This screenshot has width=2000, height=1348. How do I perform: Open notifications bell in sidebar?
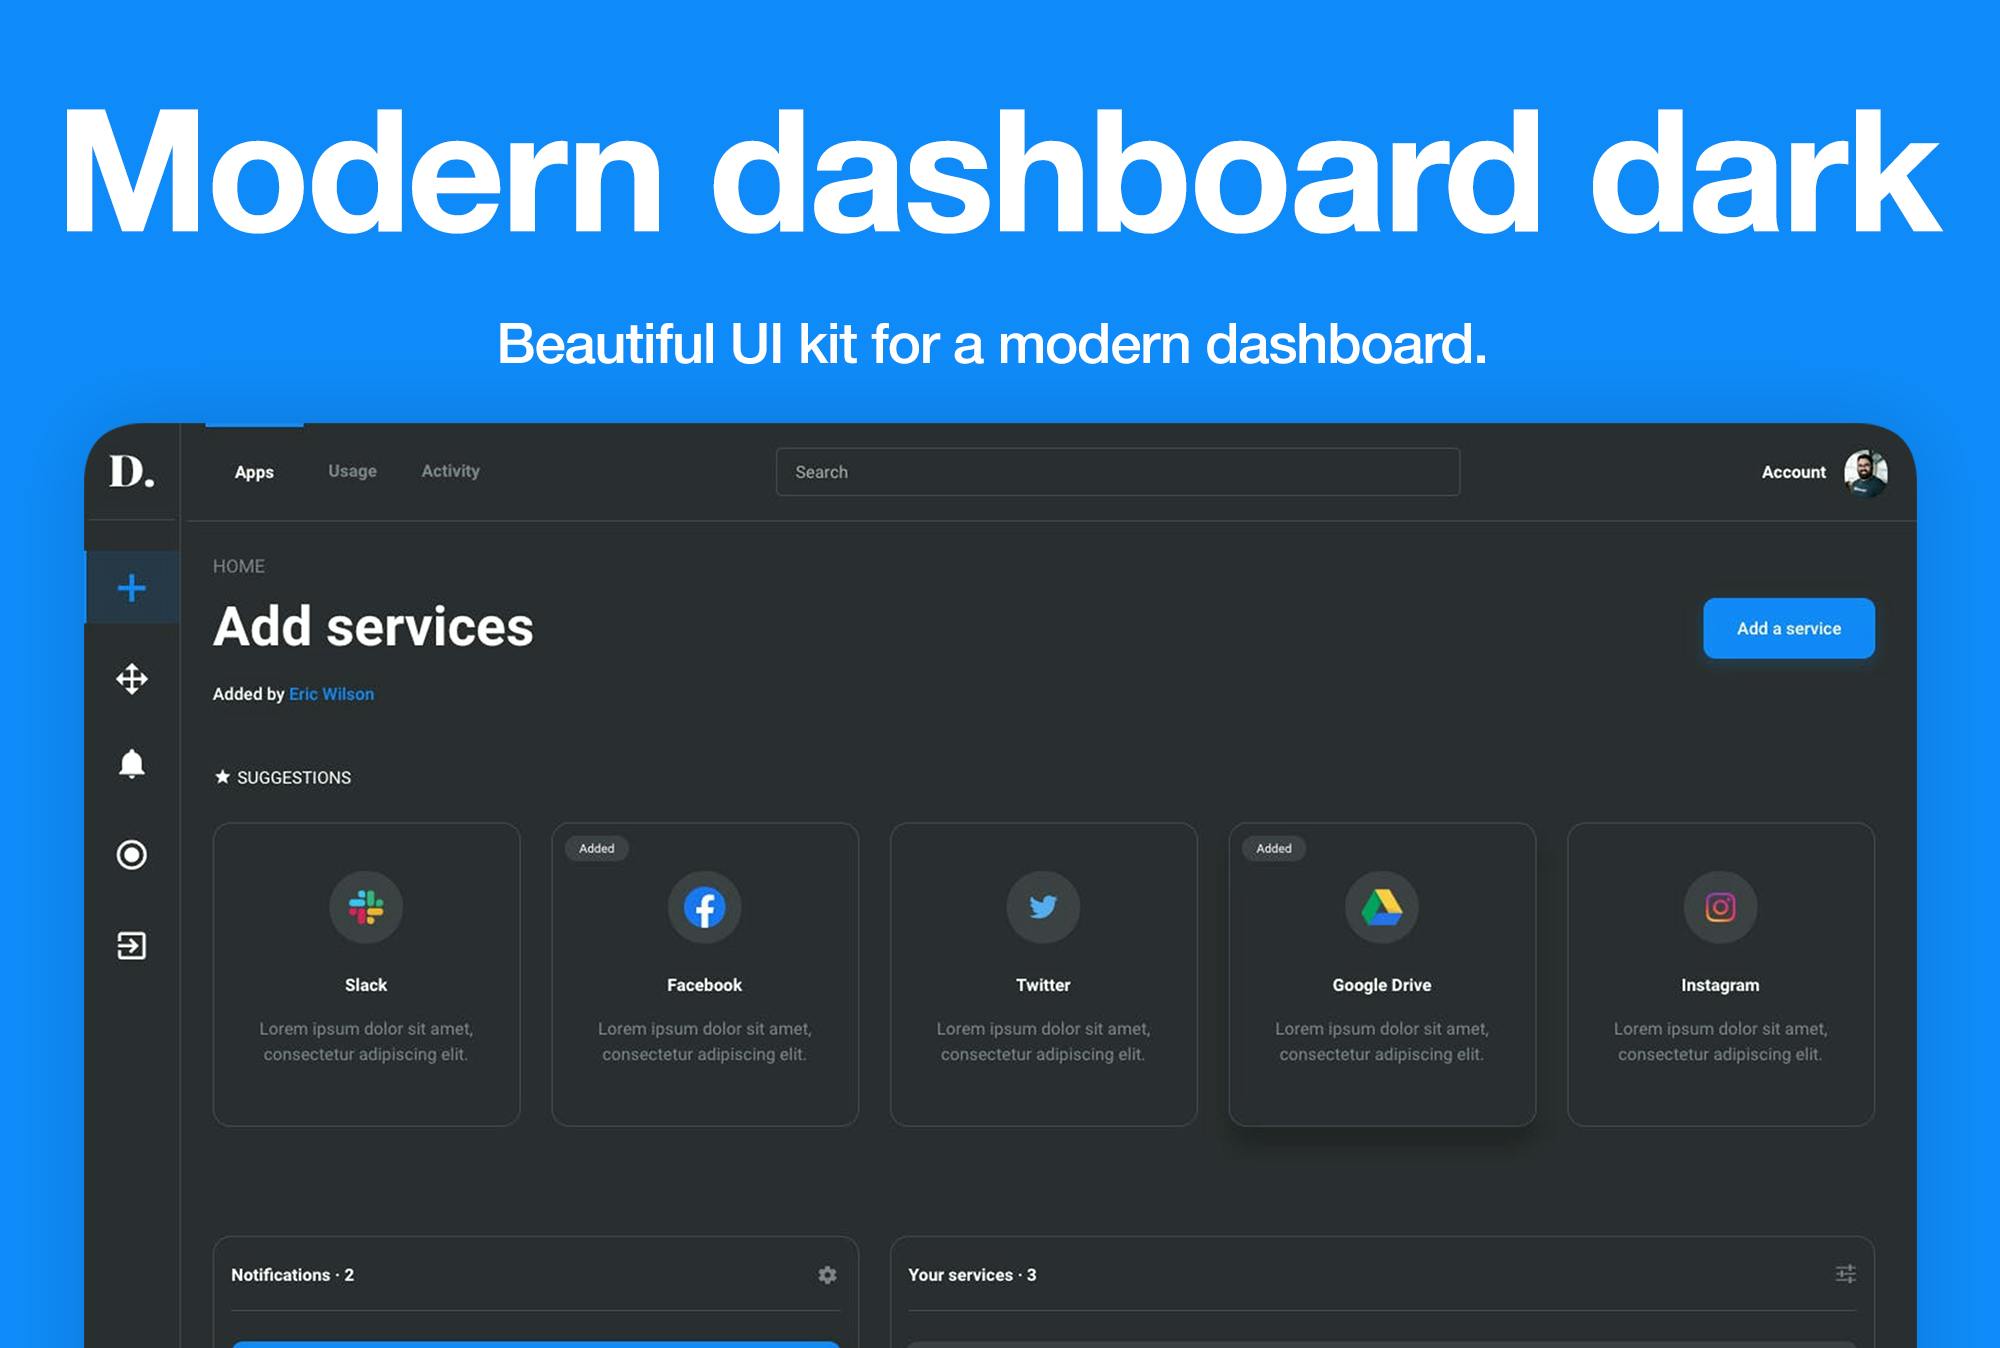(x=132, y=764)
